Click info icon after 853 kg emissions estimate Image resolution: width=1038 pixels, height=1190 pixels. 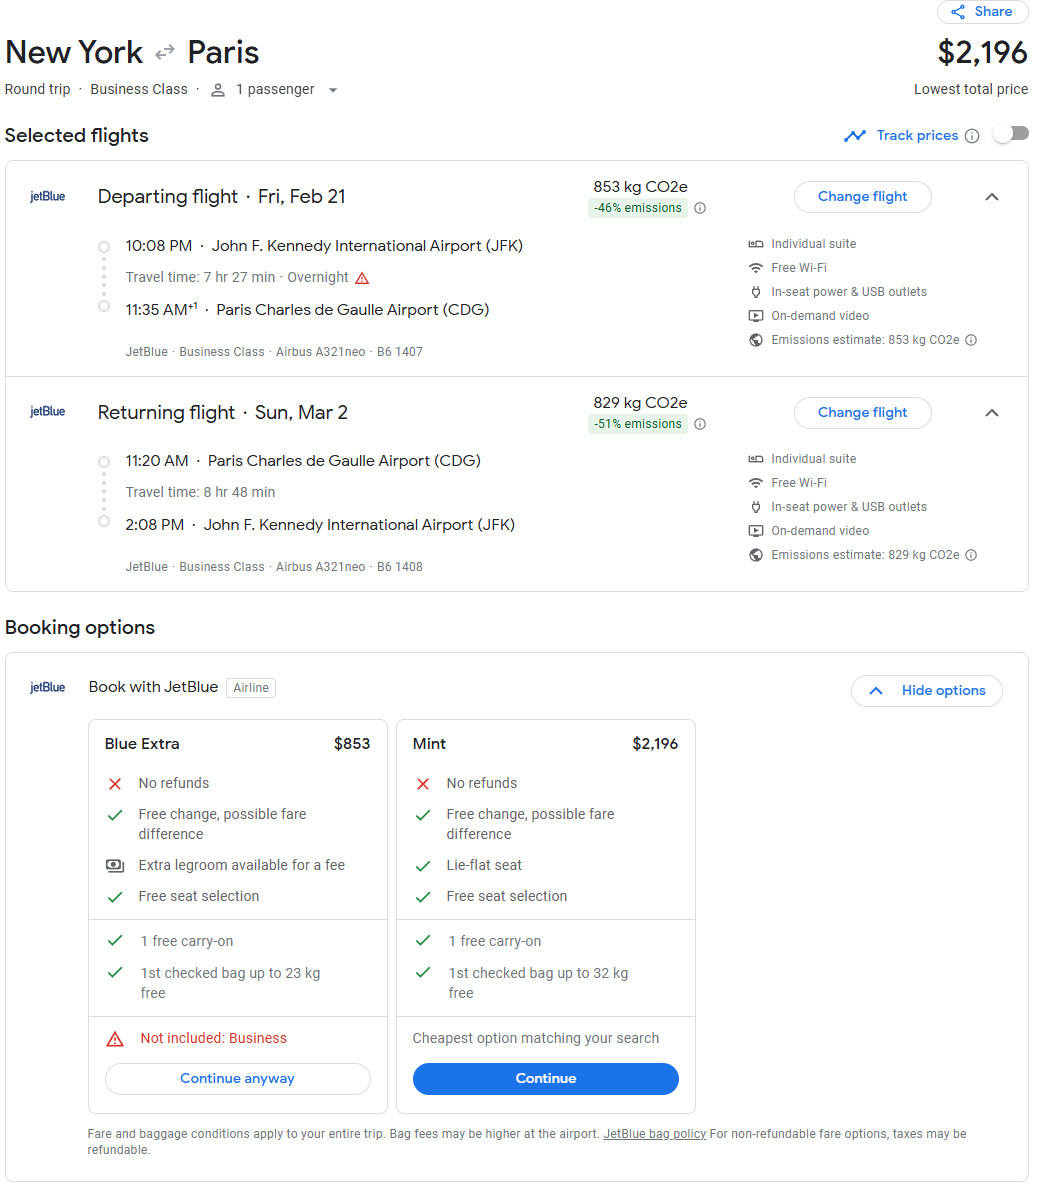(971, 340)
